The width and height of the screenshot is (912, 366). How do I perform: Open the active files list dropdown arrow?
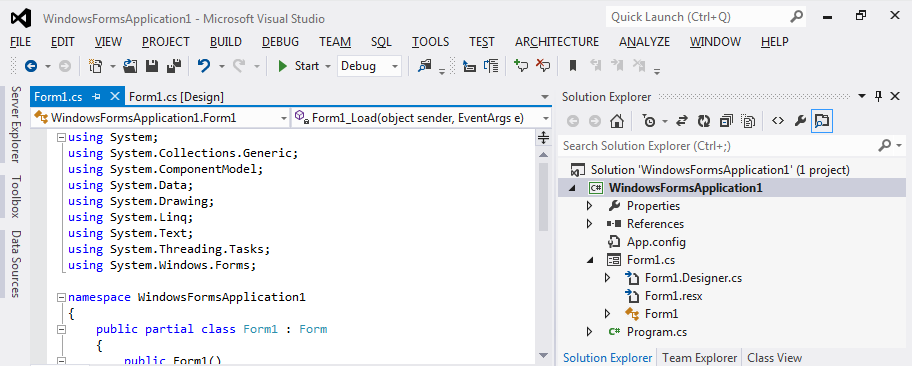(x=544, y=97)
